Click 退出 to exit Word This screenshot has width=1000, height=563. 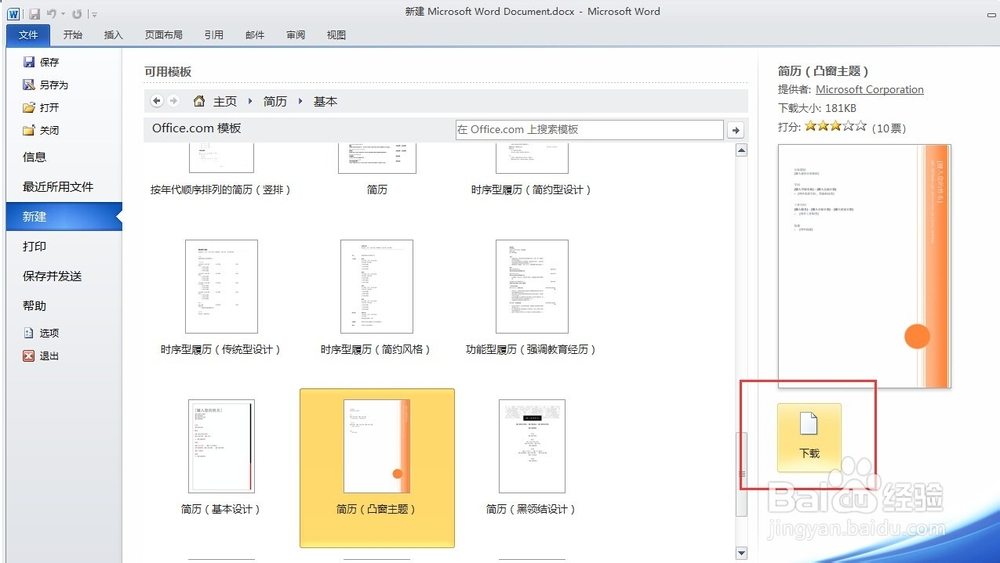click(x=41, y=356)
